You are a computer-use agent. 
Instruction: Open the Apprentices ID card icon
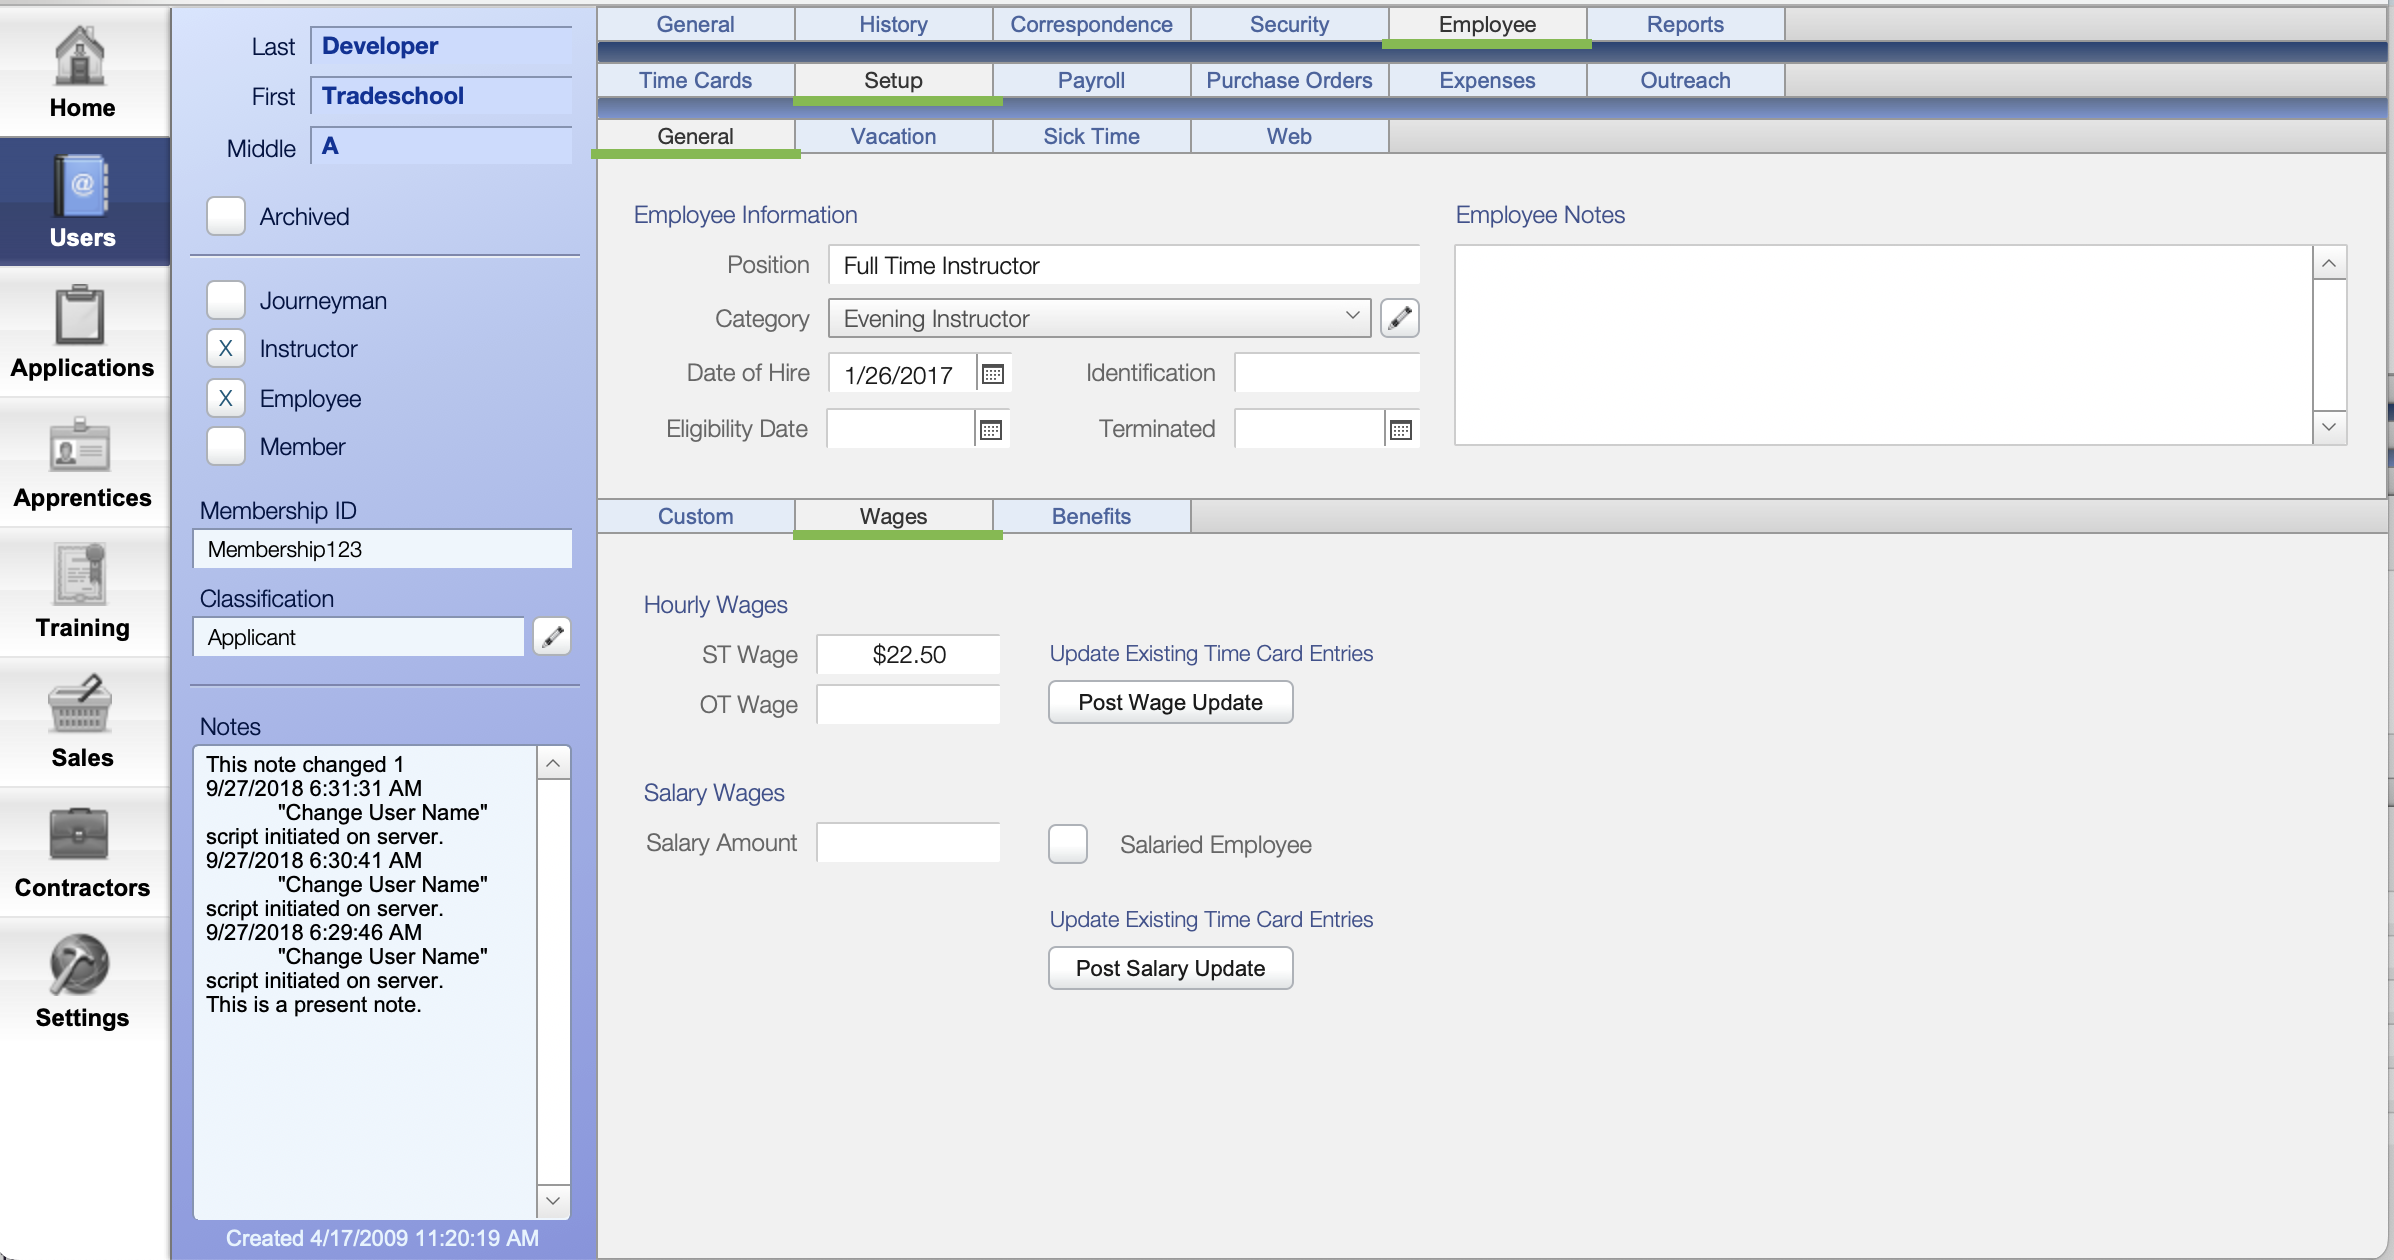81,445
